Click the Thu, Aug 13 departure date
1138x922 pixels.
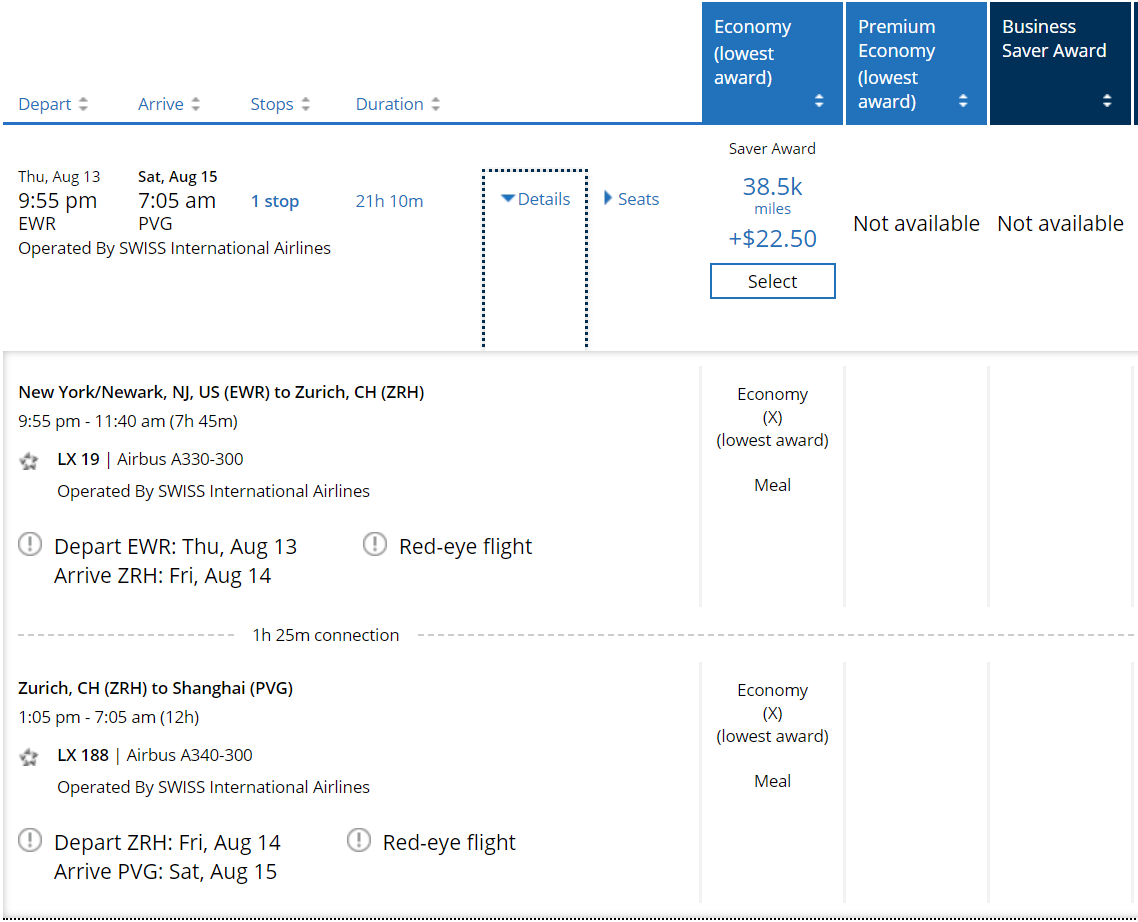click(x=60, y=176)
